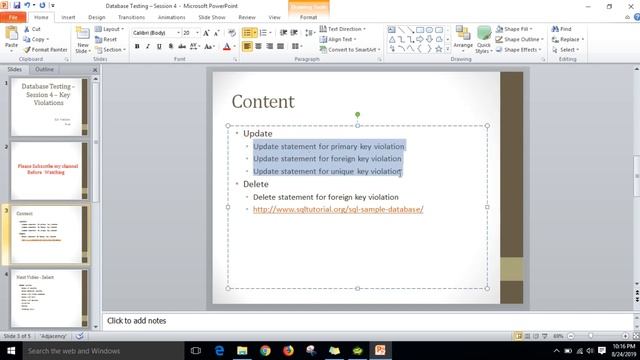Choose the five-point star shape
This screenshot has height=360, width=640.
click(x=439, y=49)
